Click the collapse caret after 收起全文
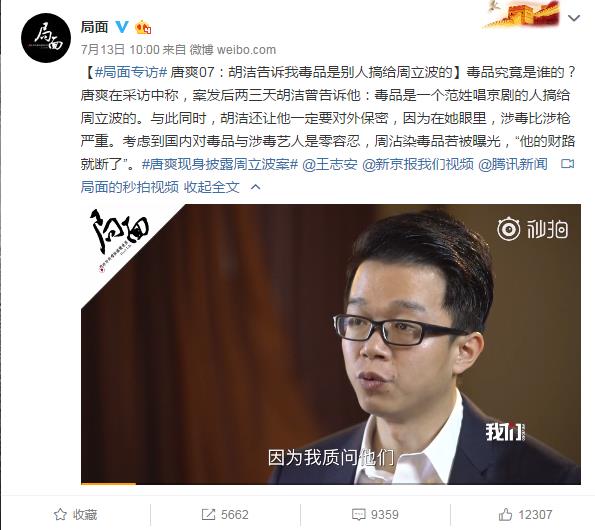595x530 pixels. pyautogui.click(x=256, y=187)
